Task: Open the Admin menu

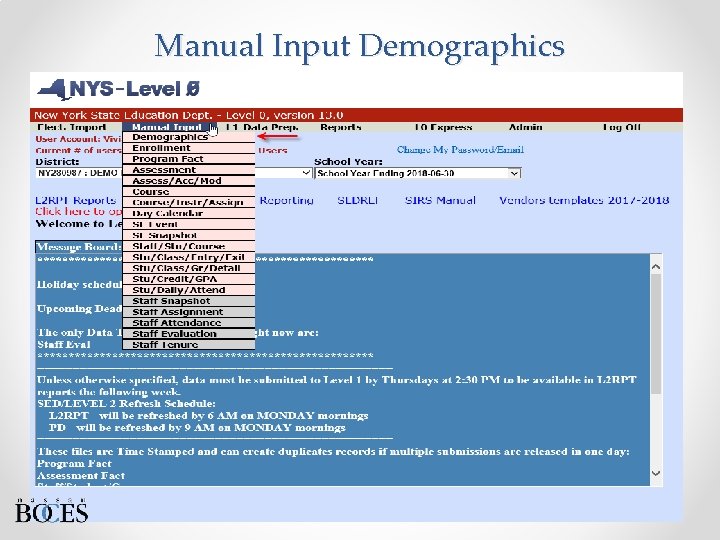Action: (x=526, y=127)
